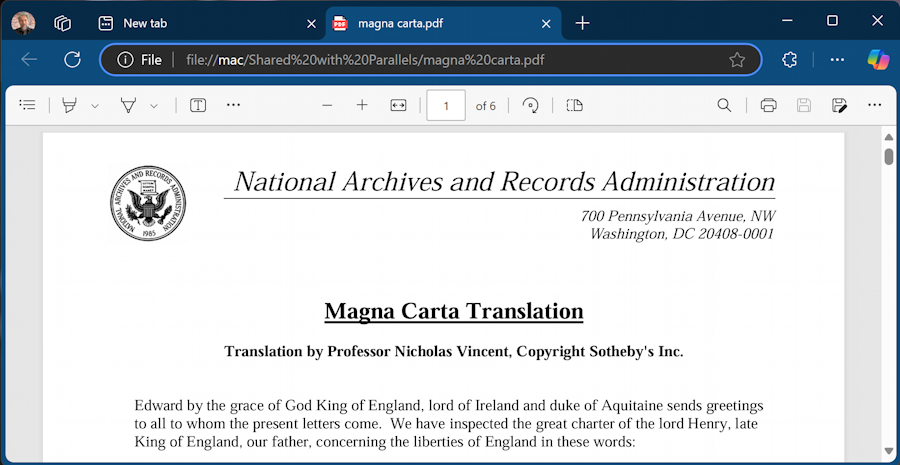This screenshot has width=900, height=465.
Task: Minimize the browser window
Action: click(x=788, y=21)
